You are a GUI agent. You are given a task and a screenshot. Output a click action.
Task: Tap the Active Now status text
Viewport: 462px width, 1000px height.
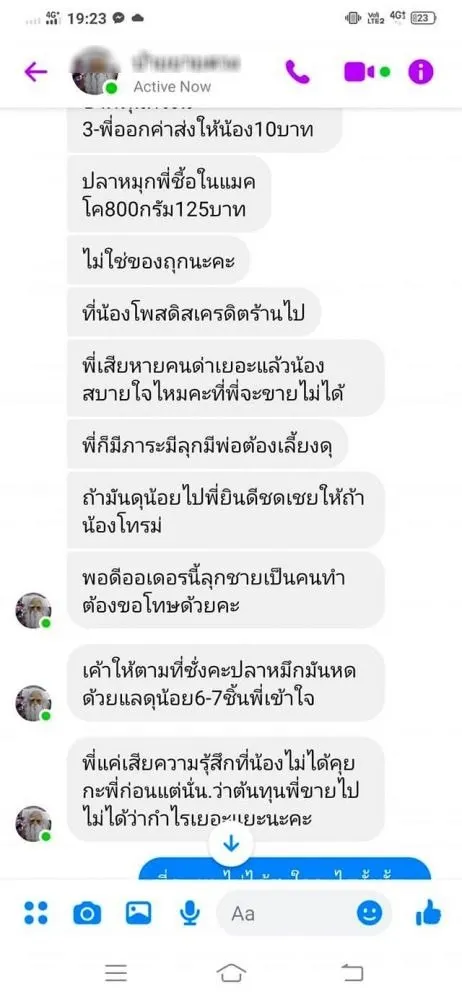[172, 87]
